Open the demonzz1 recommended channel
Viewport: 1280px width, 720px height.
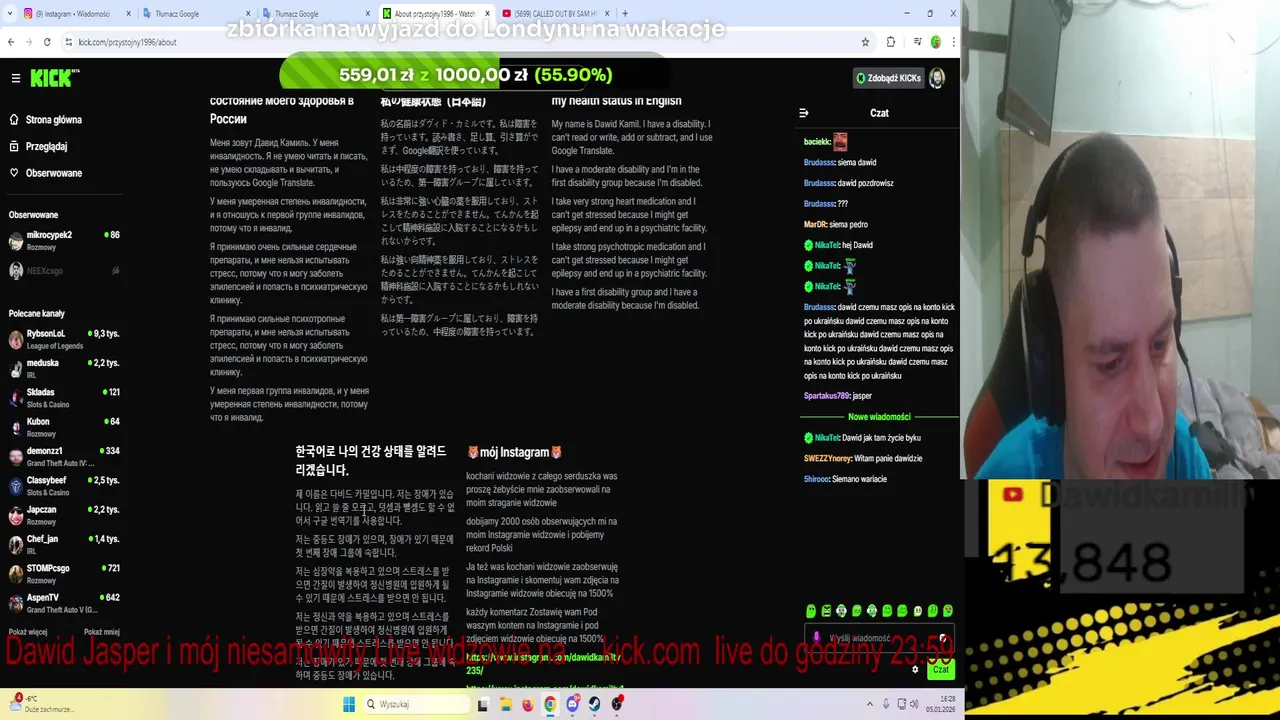point(64,456)
